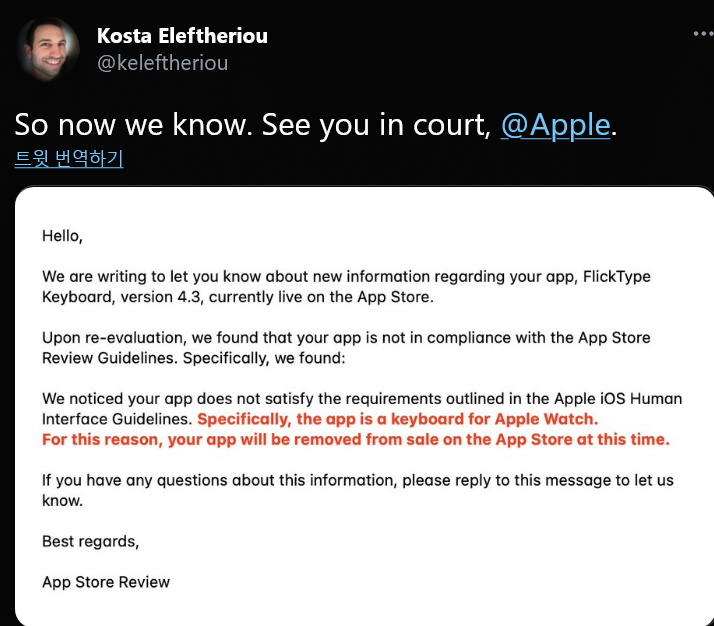Click the 'FlickType' app name in the email

(x=617, y=276)
